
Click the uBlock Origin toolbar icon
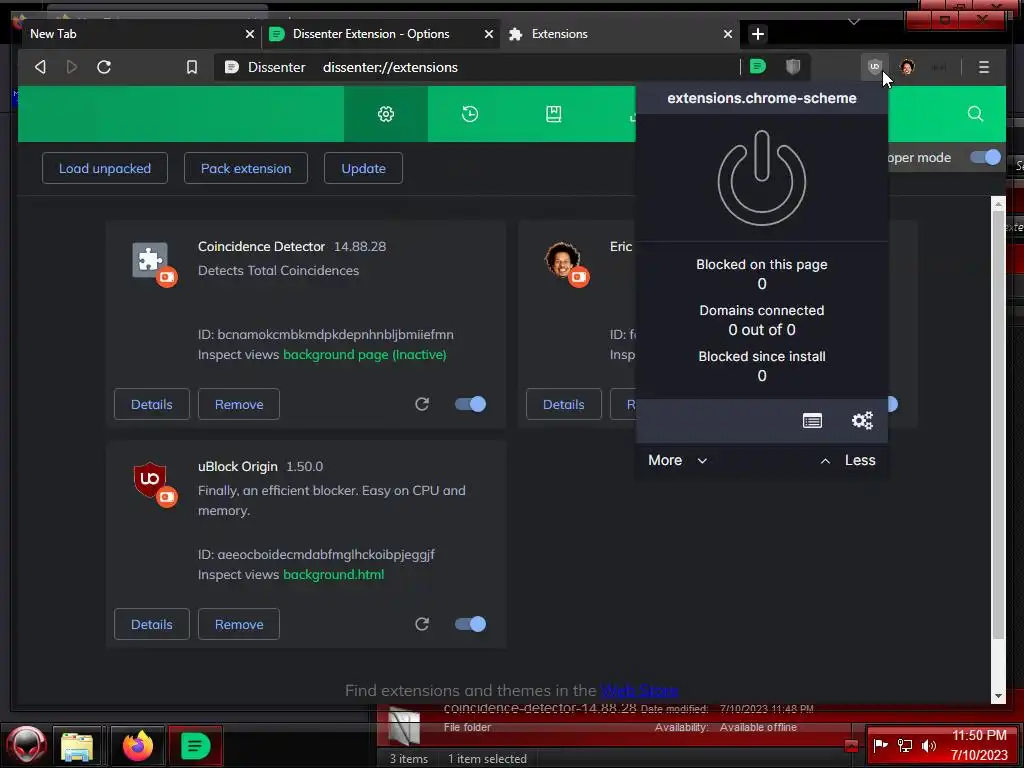tap(874, 67)
